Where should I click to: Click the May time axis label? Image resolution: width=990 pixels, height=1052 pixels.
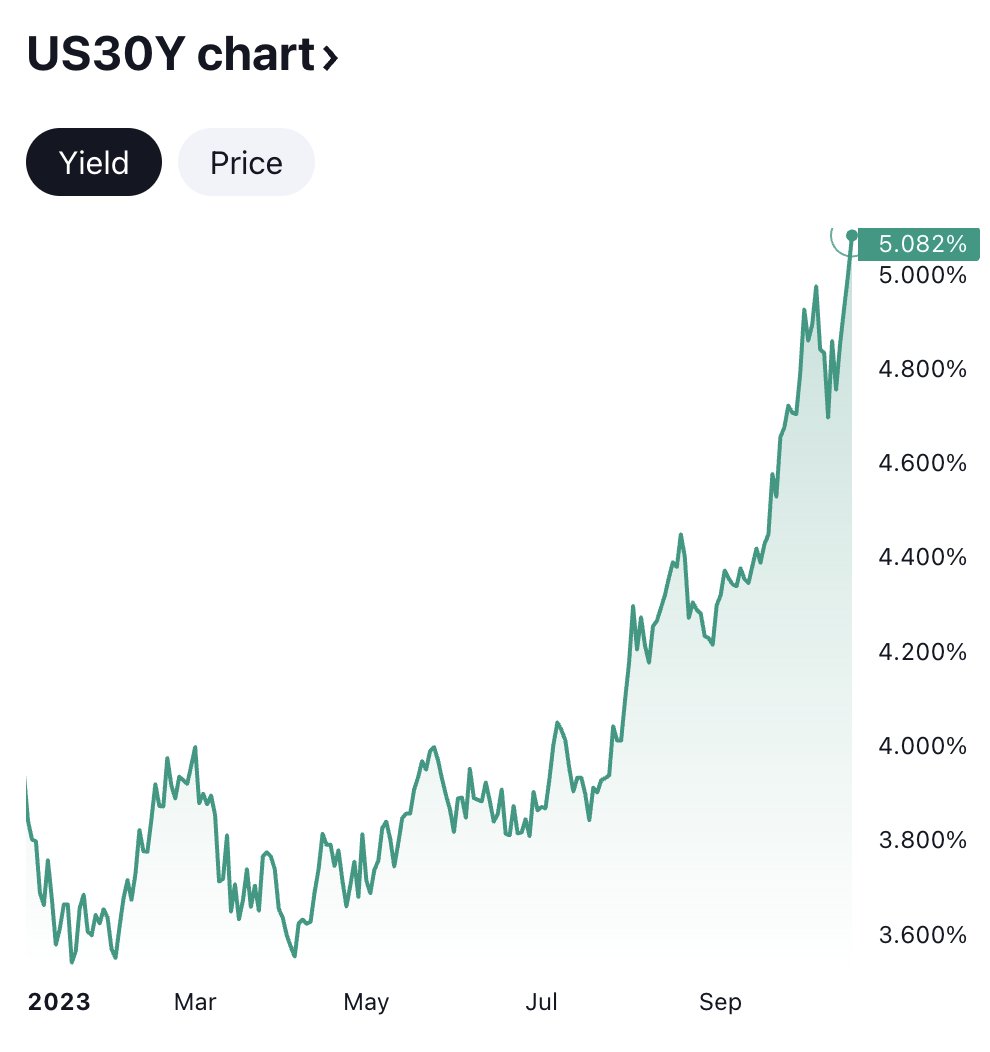click(365, 1001)
